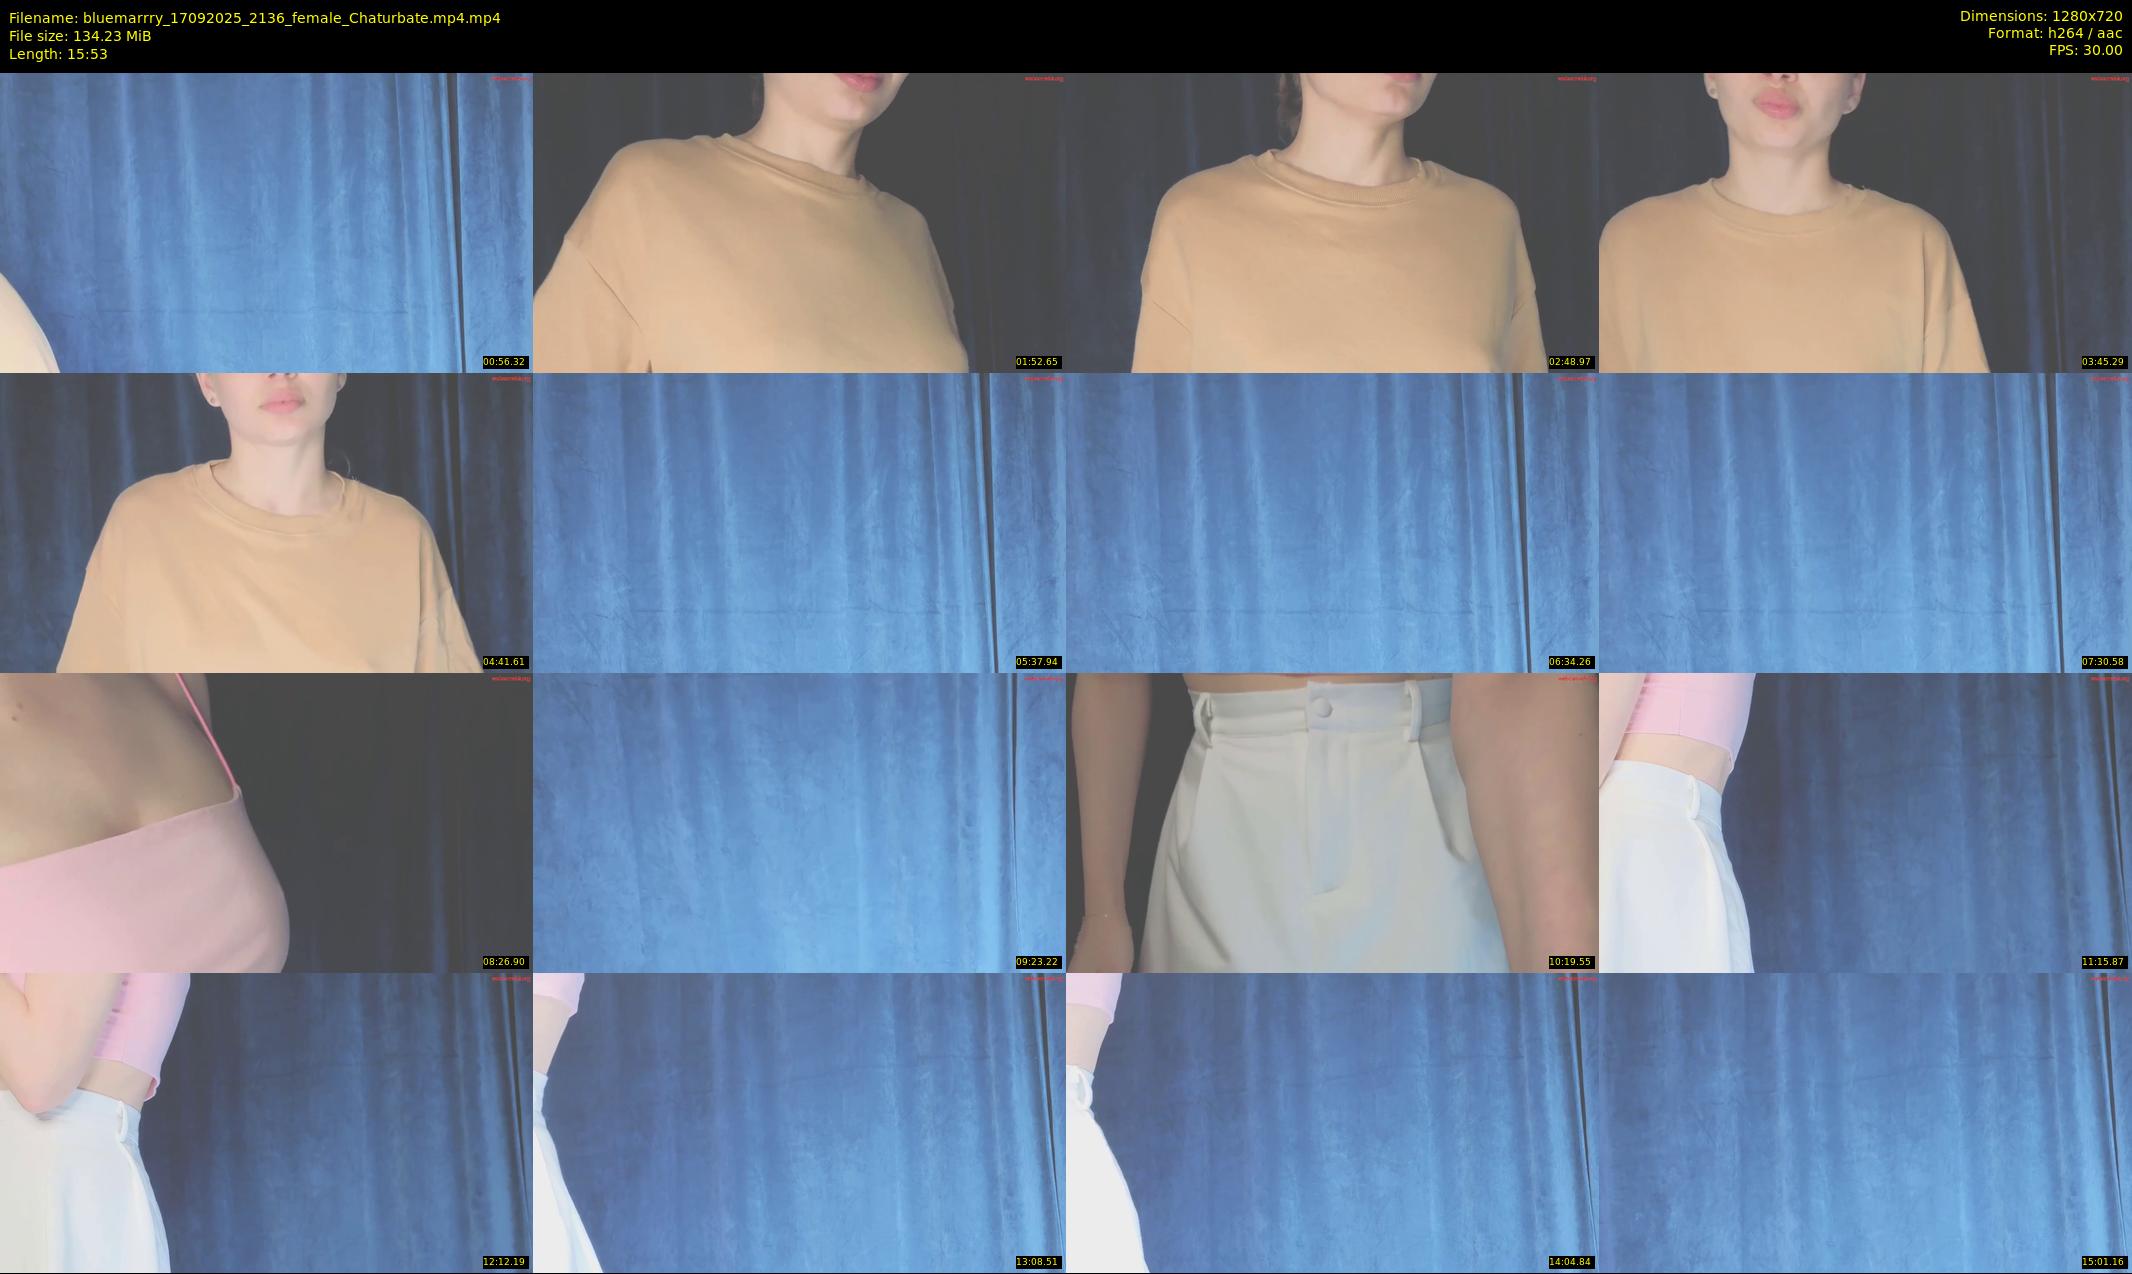Click the 14:04.84 timestamp label
2132x1274 pixels.
(x=1570, y=1262)
